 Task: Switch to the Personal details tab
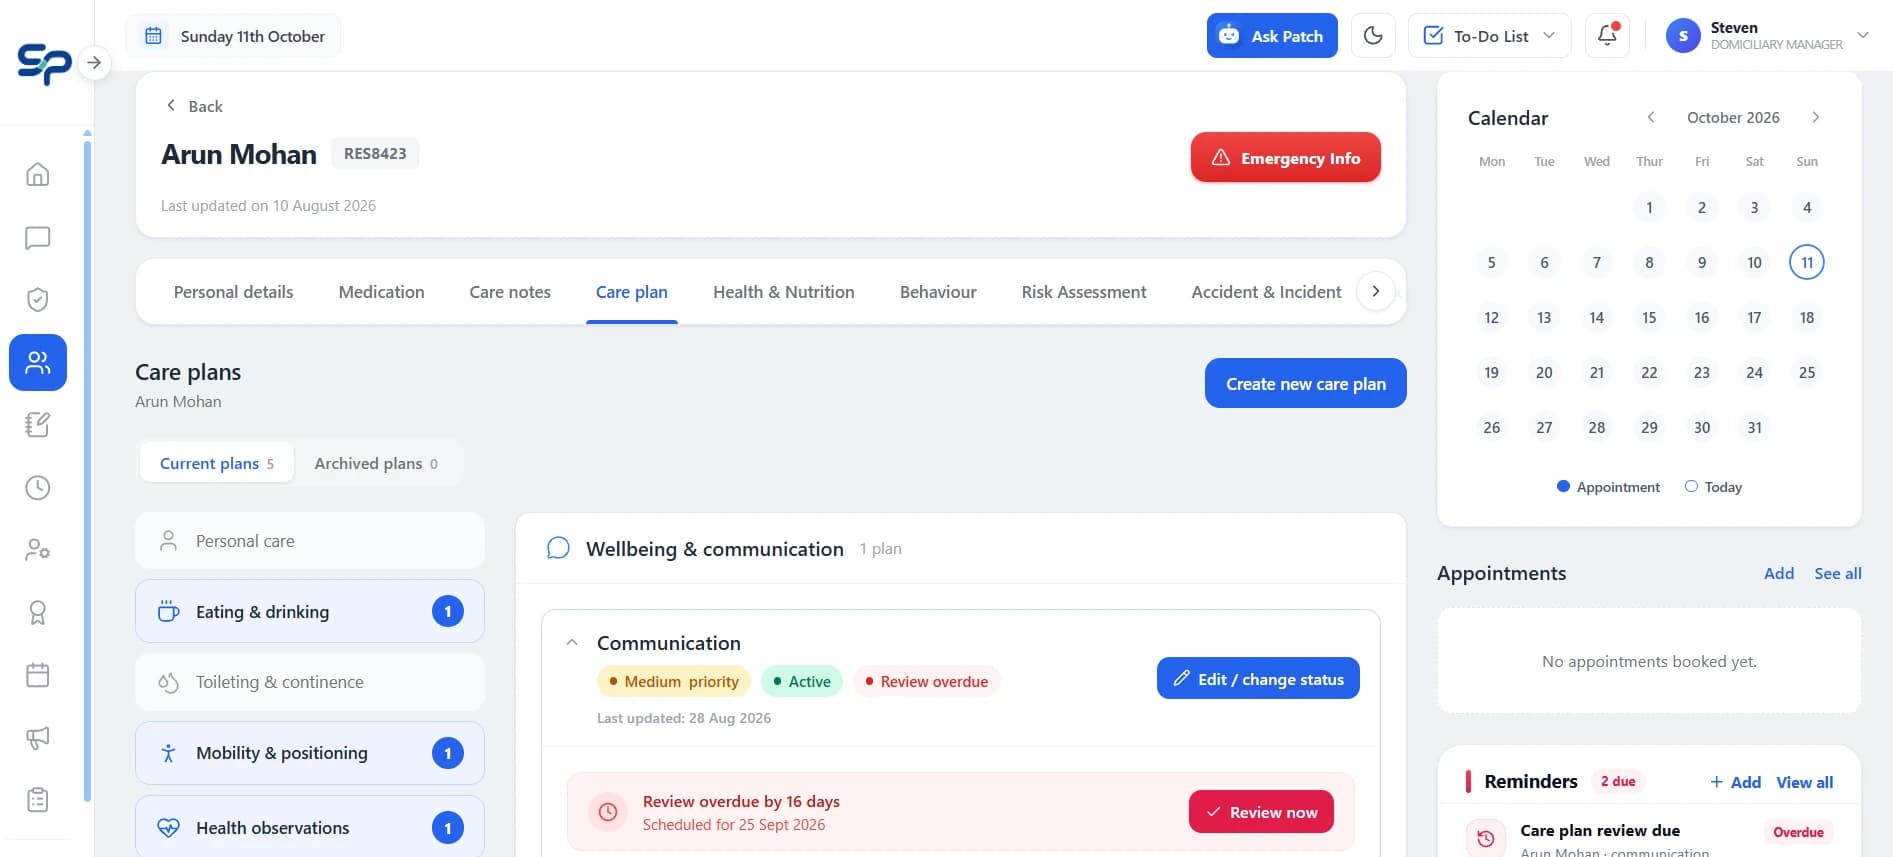pyautogui.click(x=233, y=292)
